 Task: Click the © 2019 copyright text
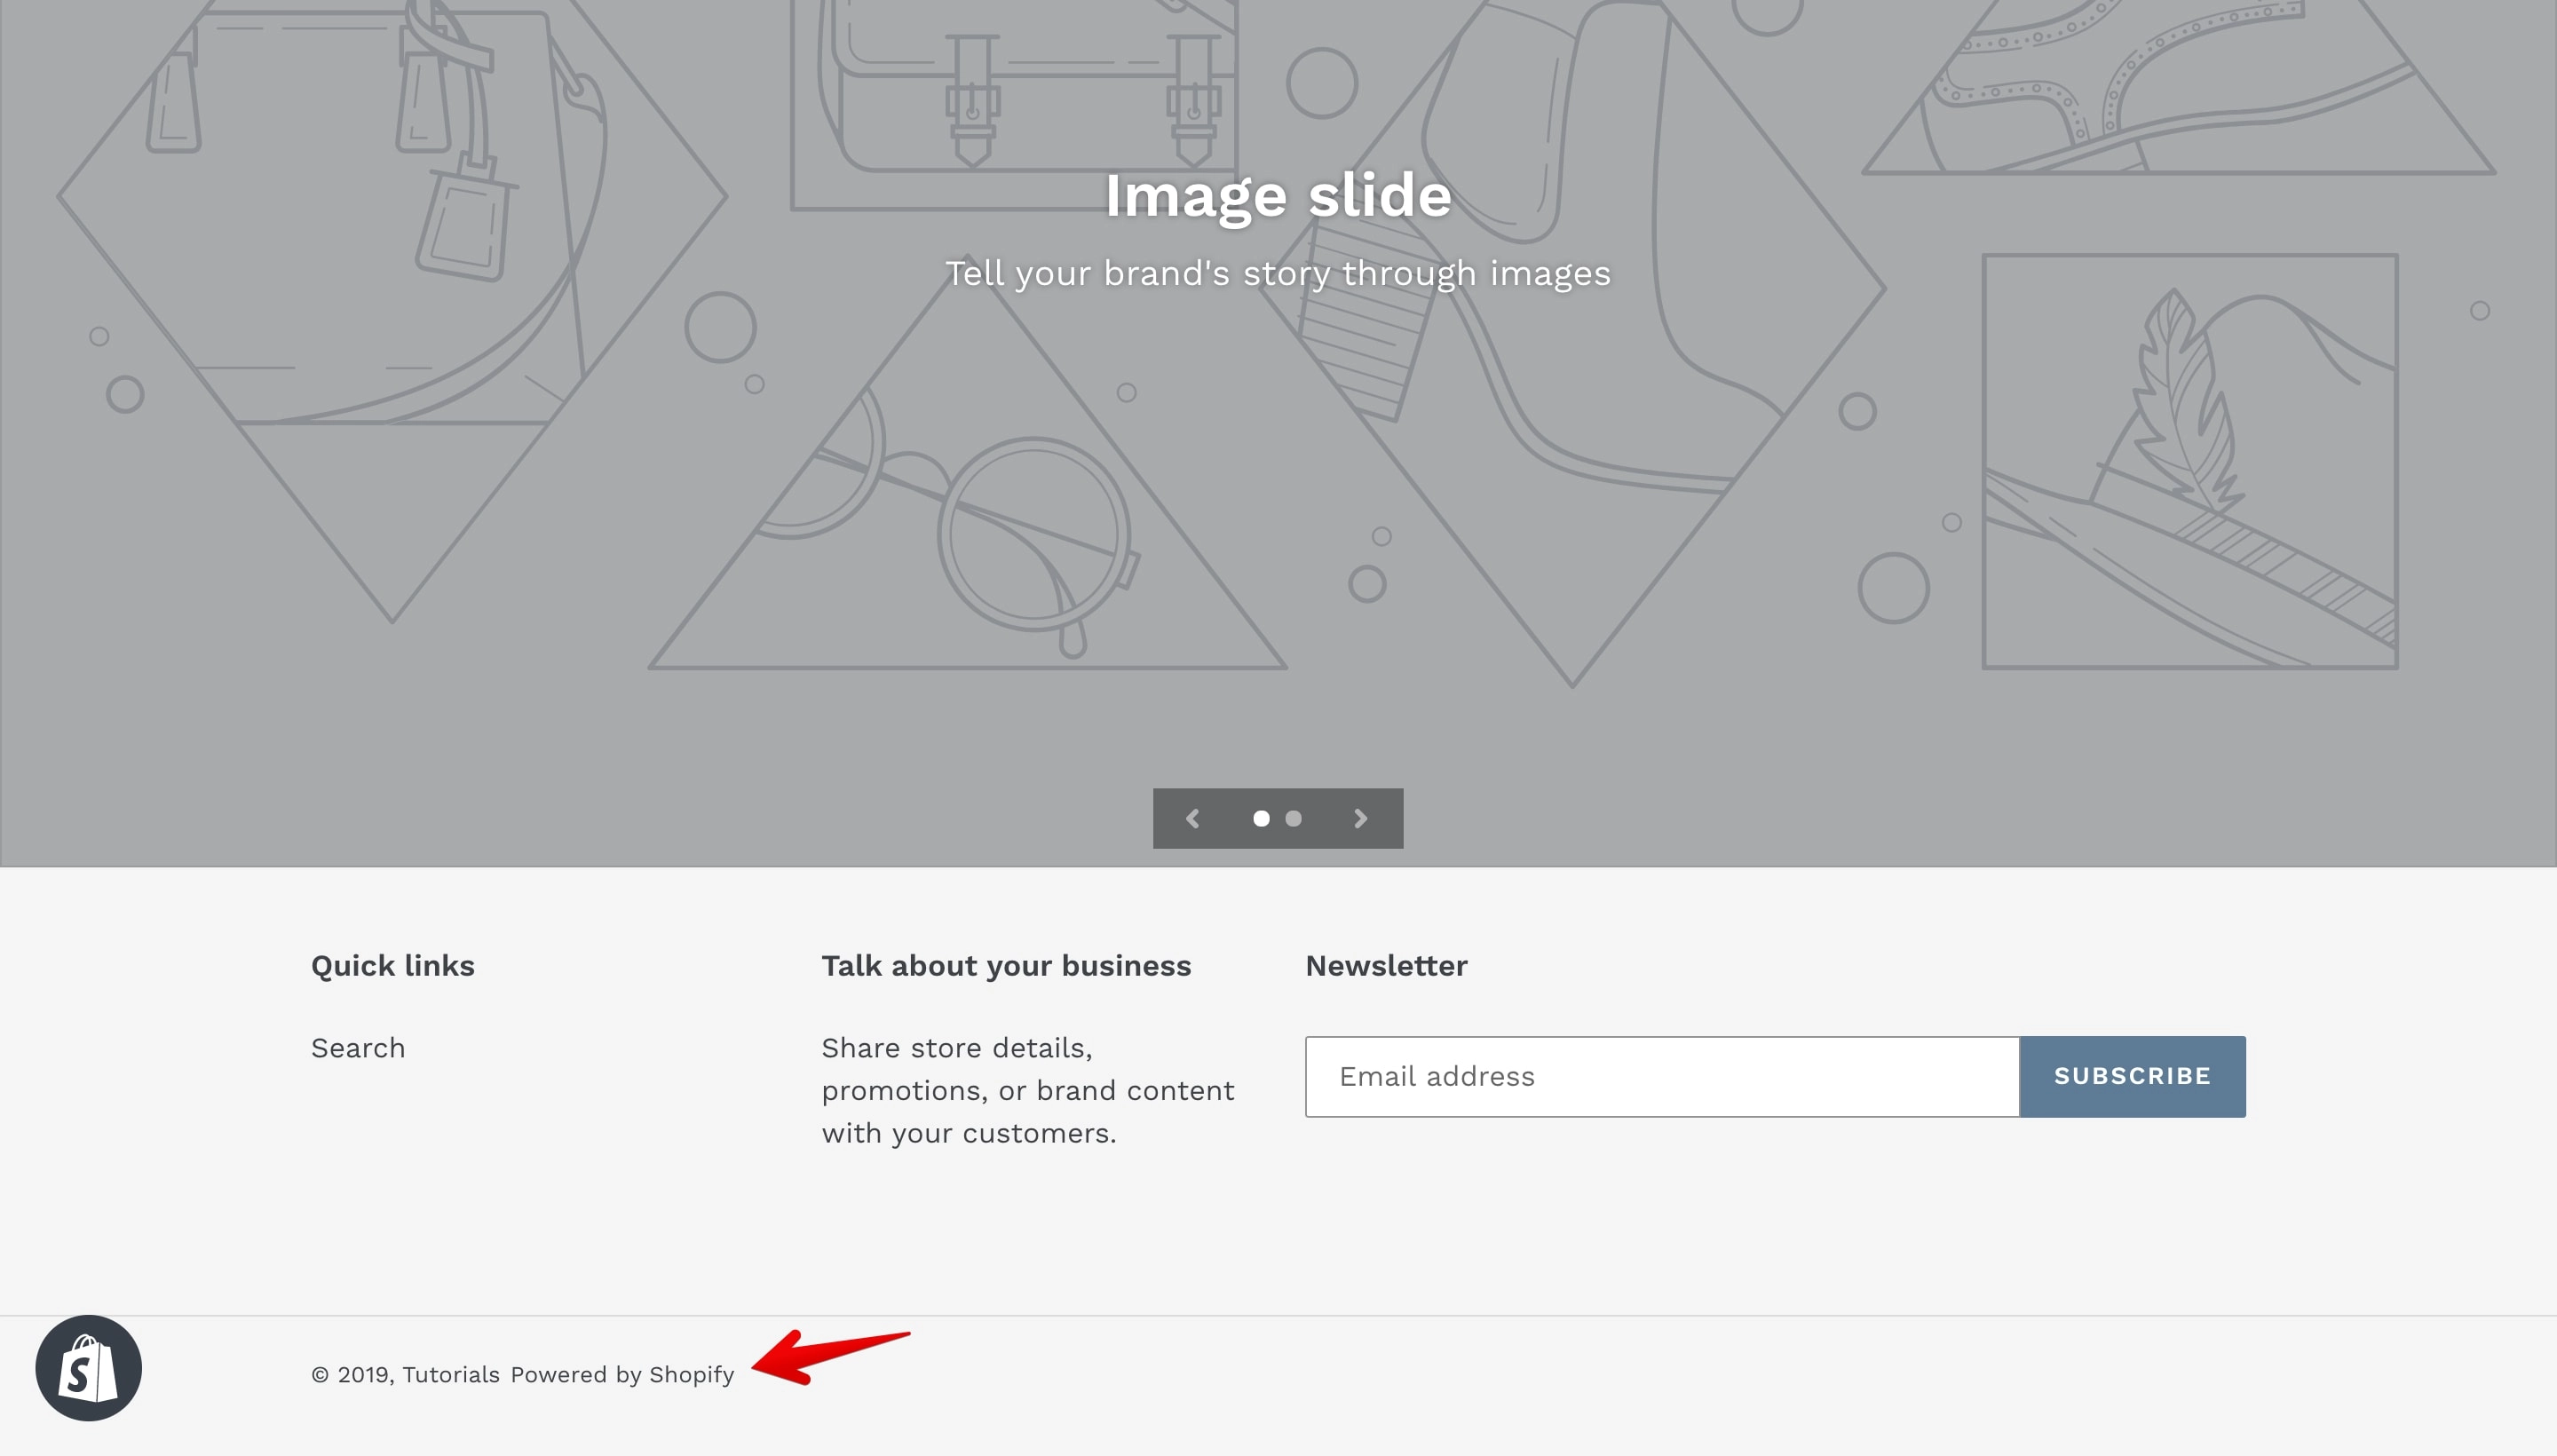[x=353, y=1375]
